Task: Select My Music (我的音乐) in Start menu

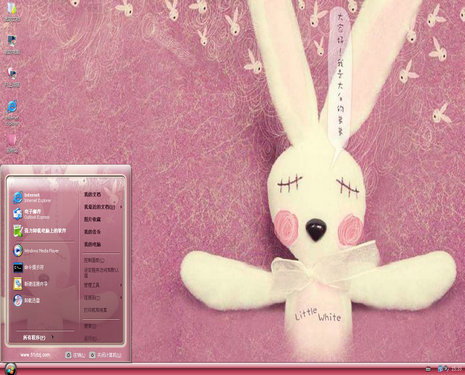Action: 92,232
